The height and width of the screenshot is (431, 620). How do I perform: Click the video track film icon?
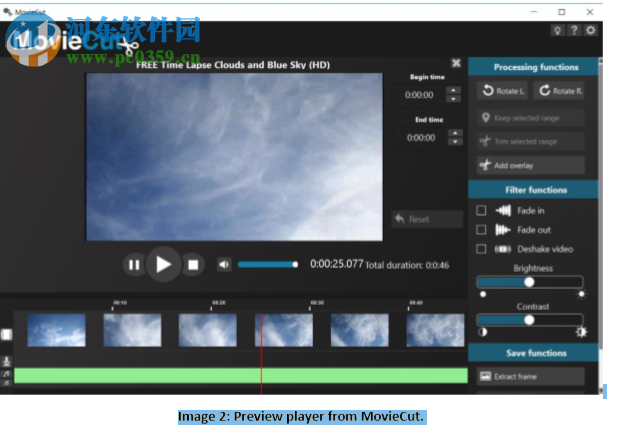(6, 335)
